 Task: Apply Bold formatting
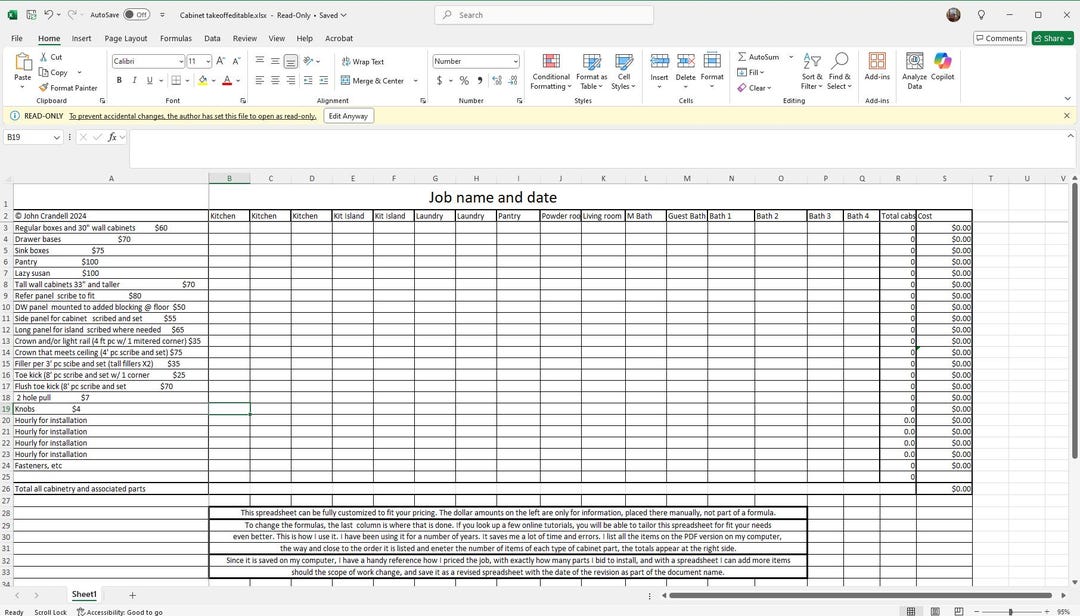click(119, 81)
